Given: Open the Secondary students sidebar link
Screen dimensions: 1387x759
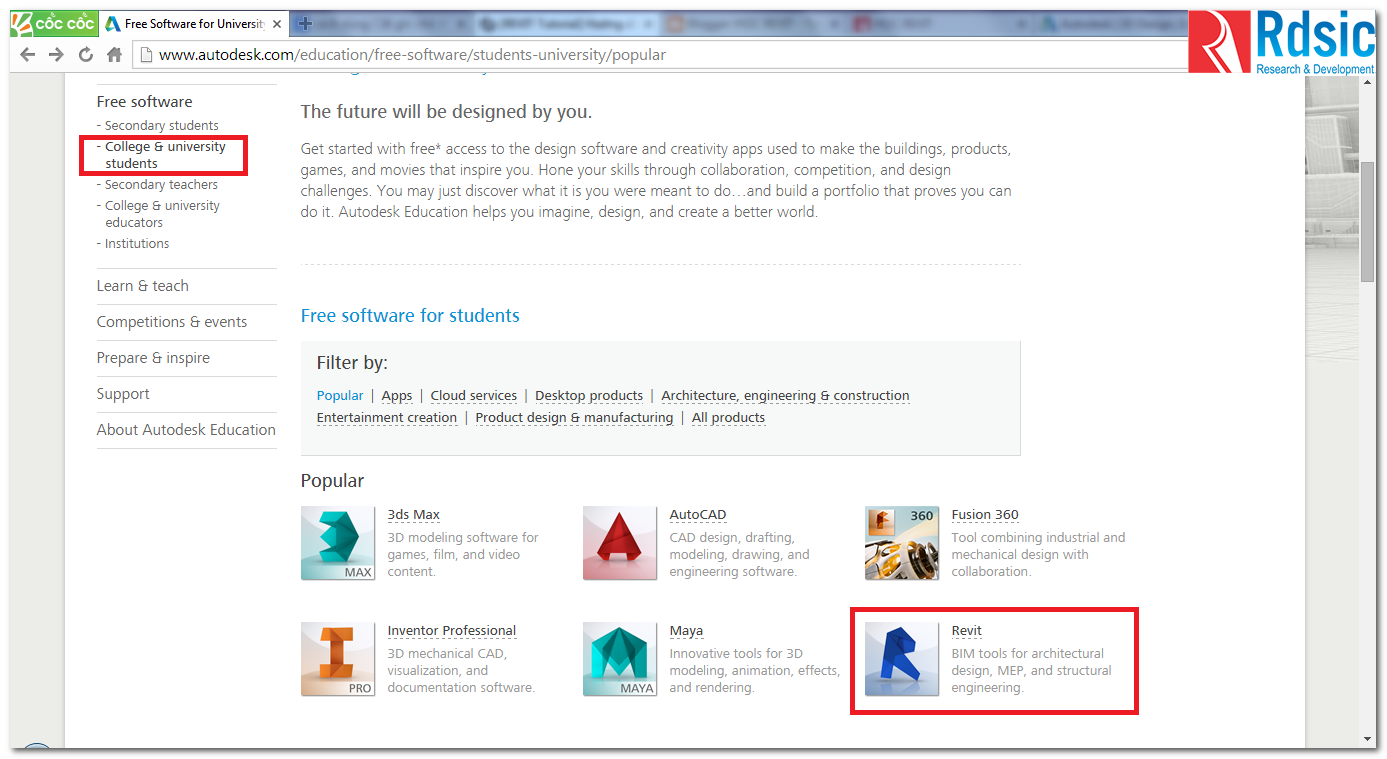Looking at the screenshot, I should [x=162, y=125].
